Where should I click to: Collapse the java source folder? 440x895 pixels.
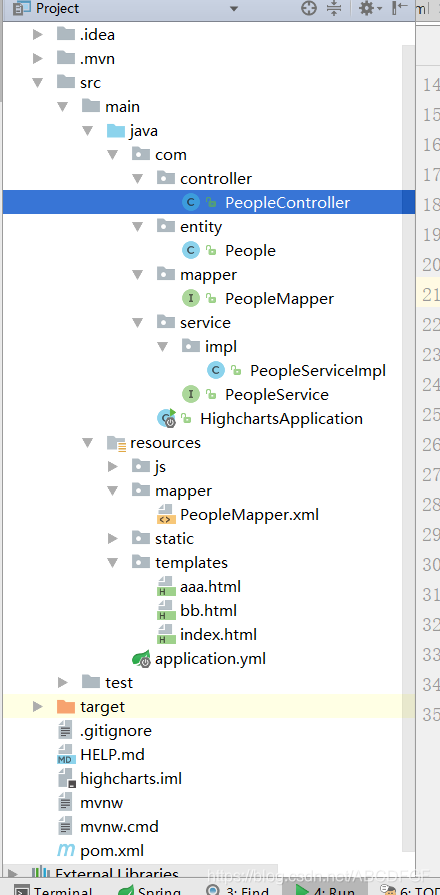[x=87, y=131]
